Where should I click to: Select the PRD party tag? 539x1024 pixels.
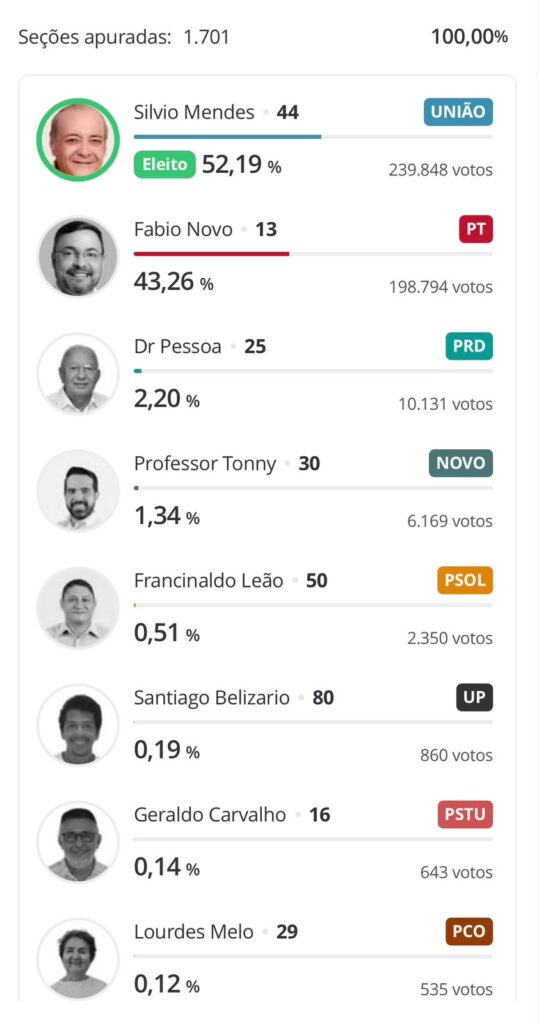pos(469,346)
